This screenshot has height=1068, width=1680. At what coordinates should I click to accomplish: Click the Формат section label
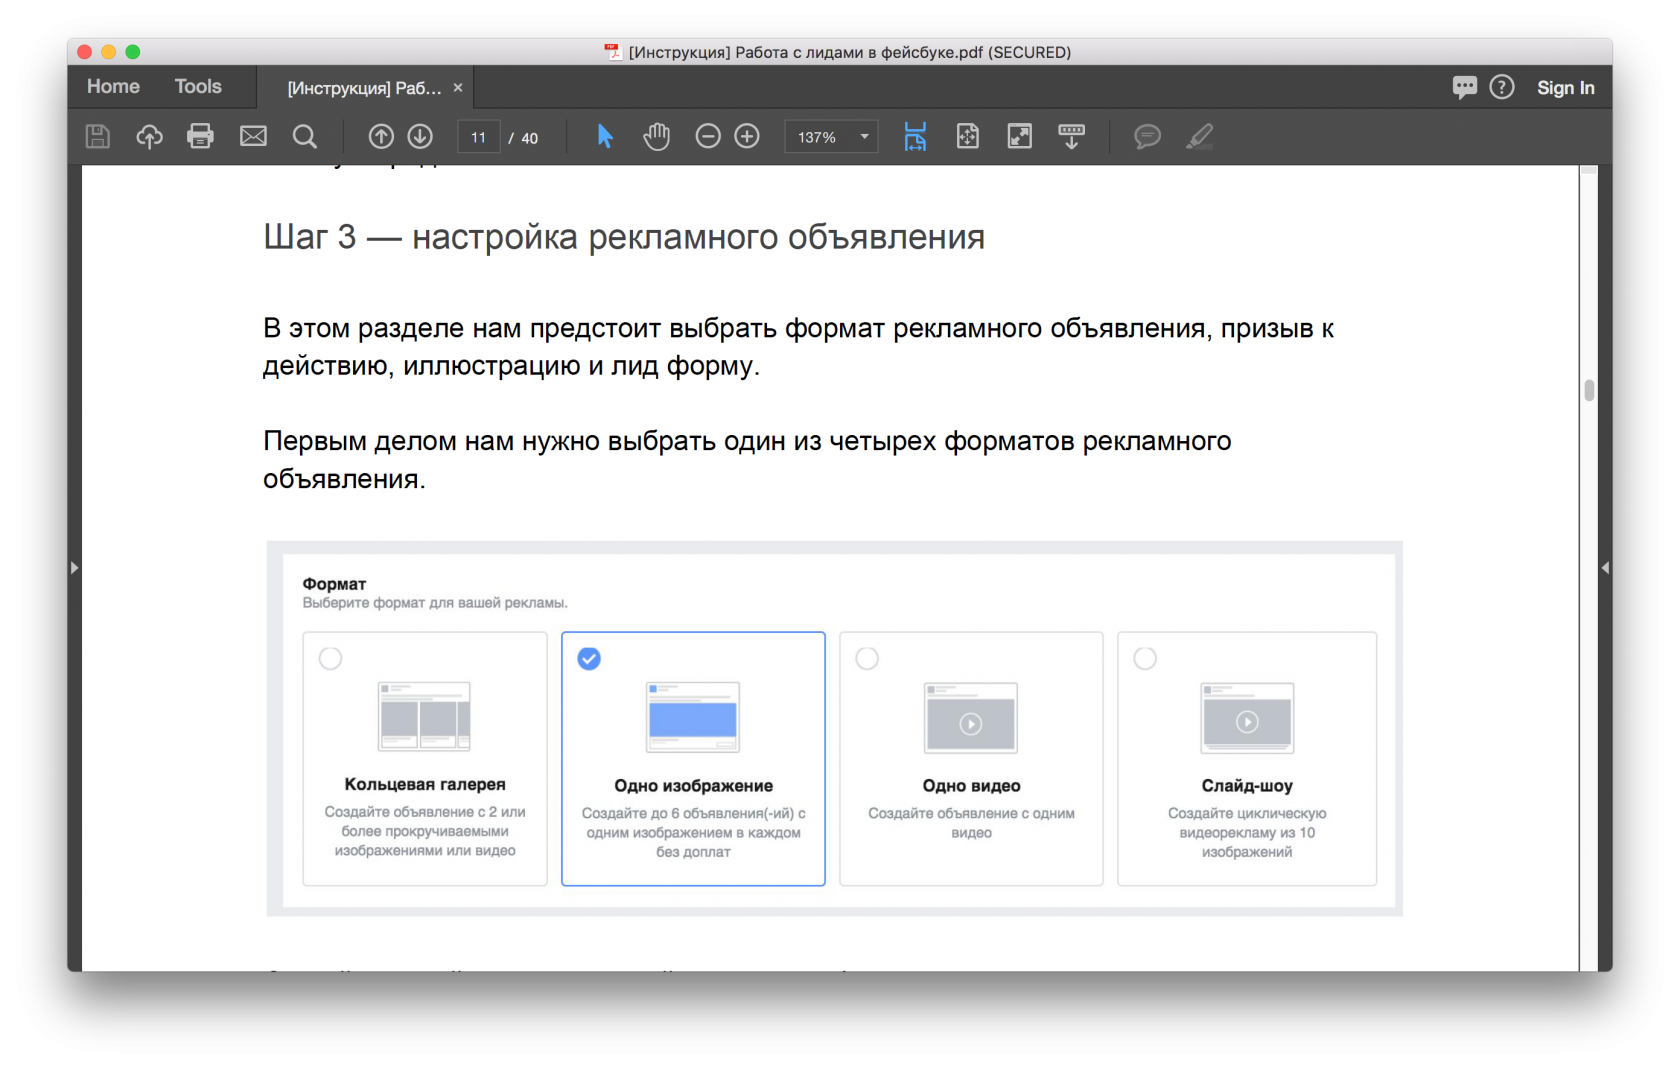(334, 584)
